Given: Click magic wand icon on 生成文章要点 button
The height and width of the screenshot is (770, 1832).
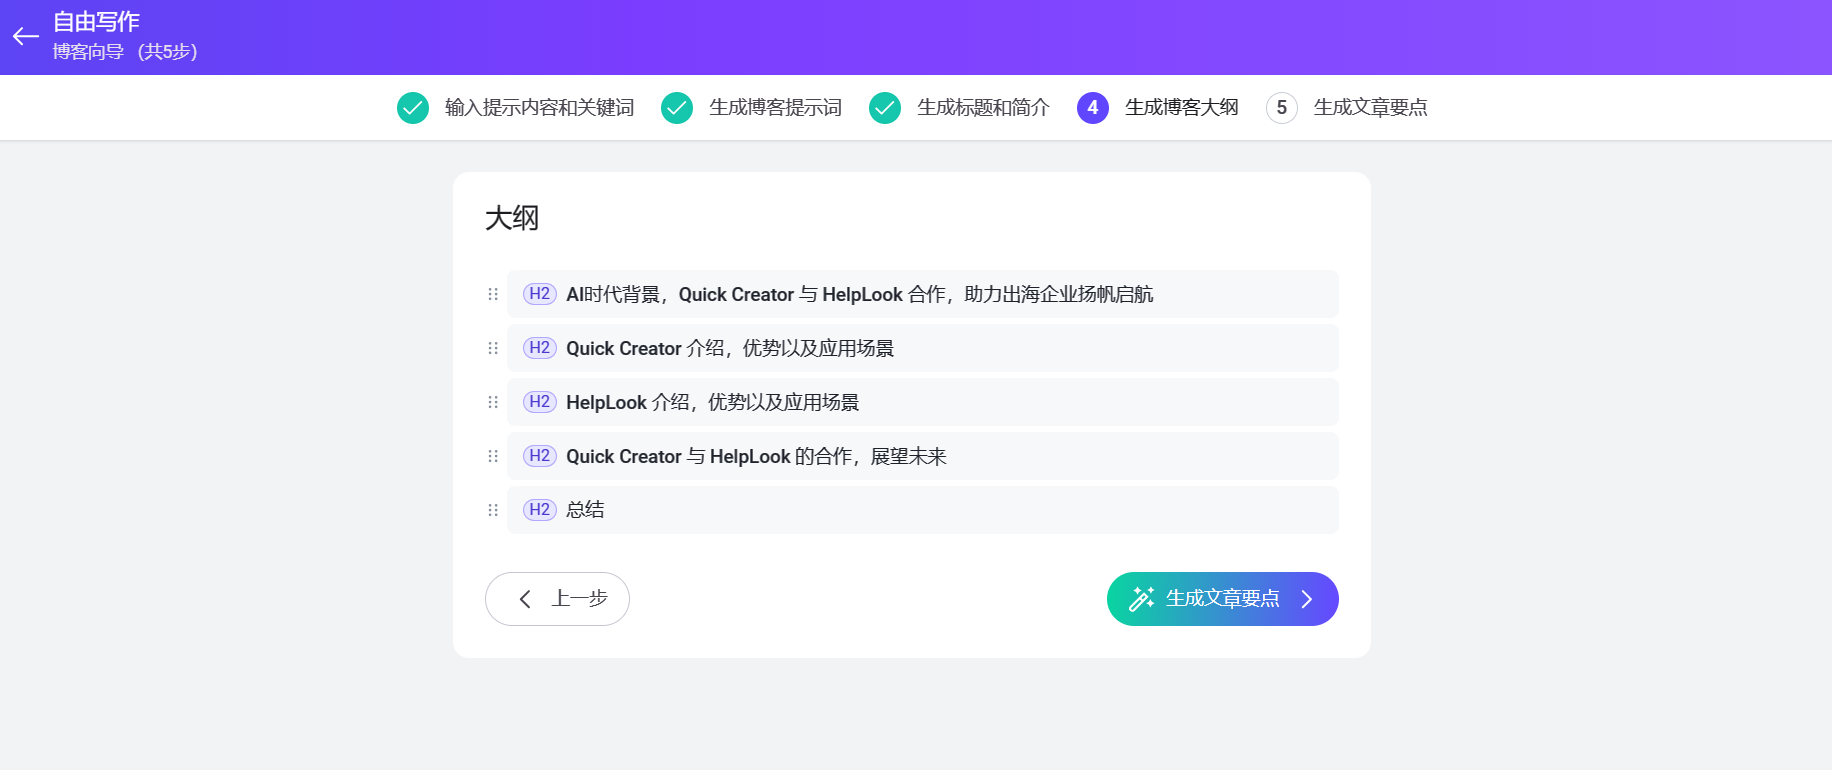Looking at the screenshot, I should 1141,599.
